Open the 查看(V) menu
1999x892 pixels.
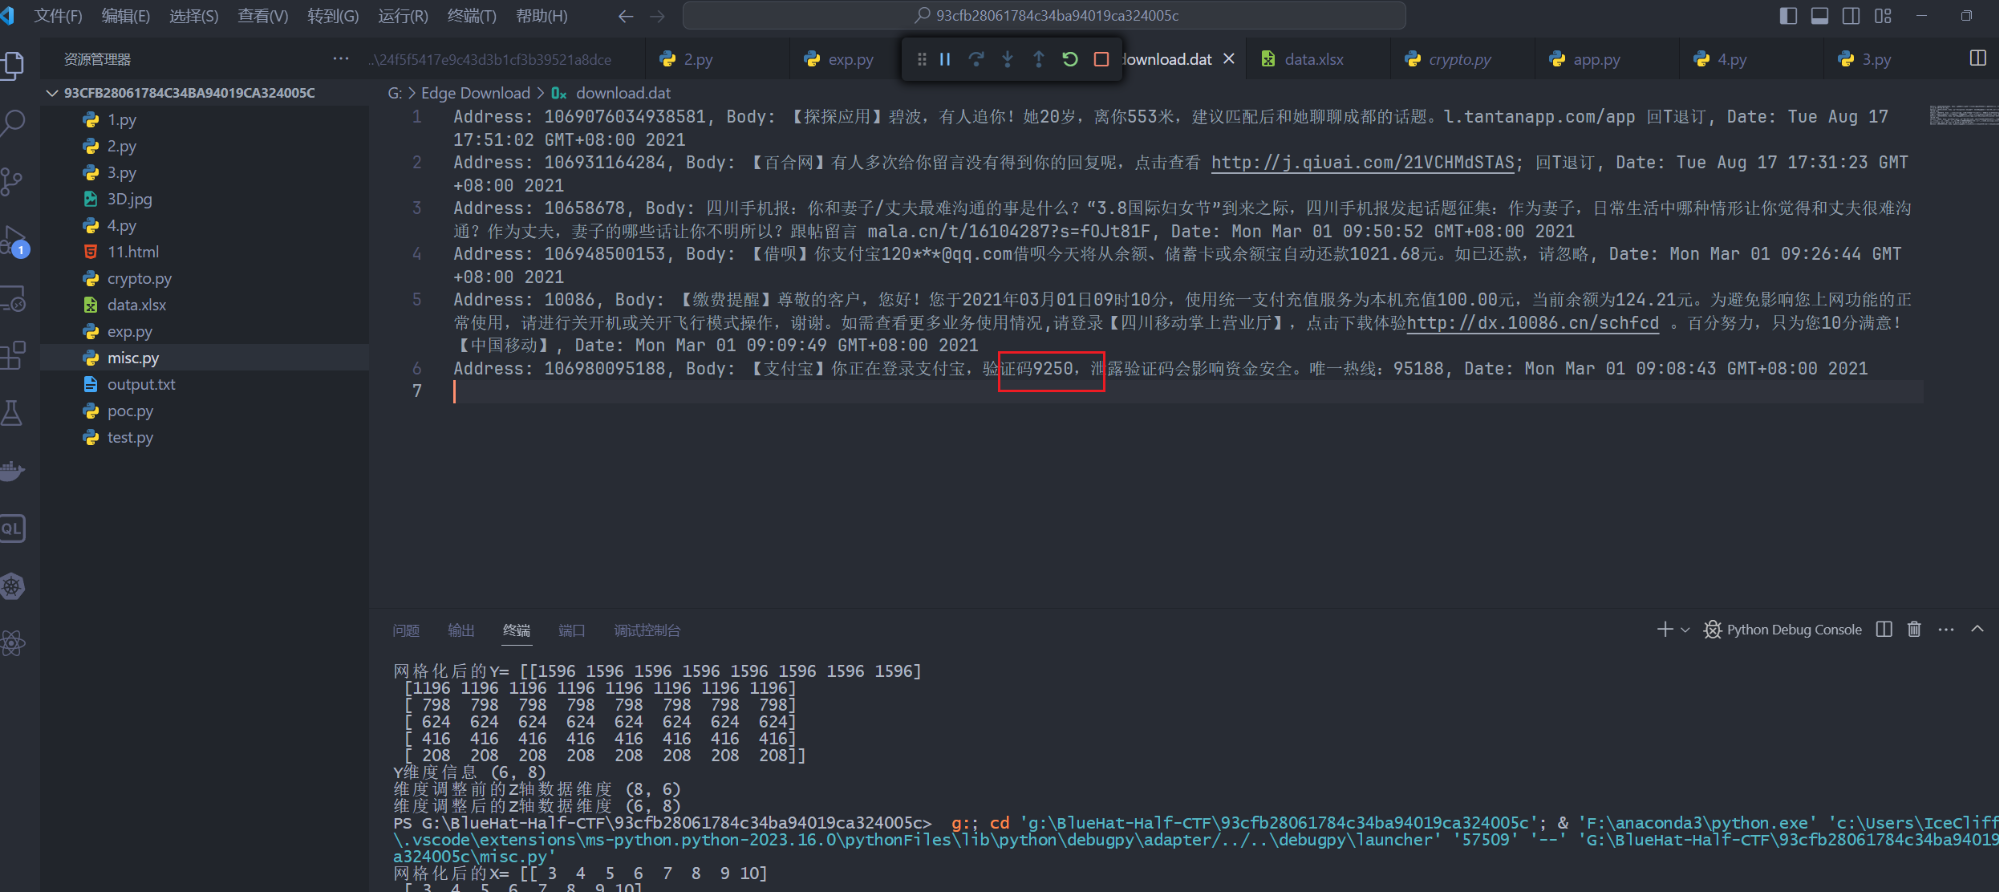point(263,16)
